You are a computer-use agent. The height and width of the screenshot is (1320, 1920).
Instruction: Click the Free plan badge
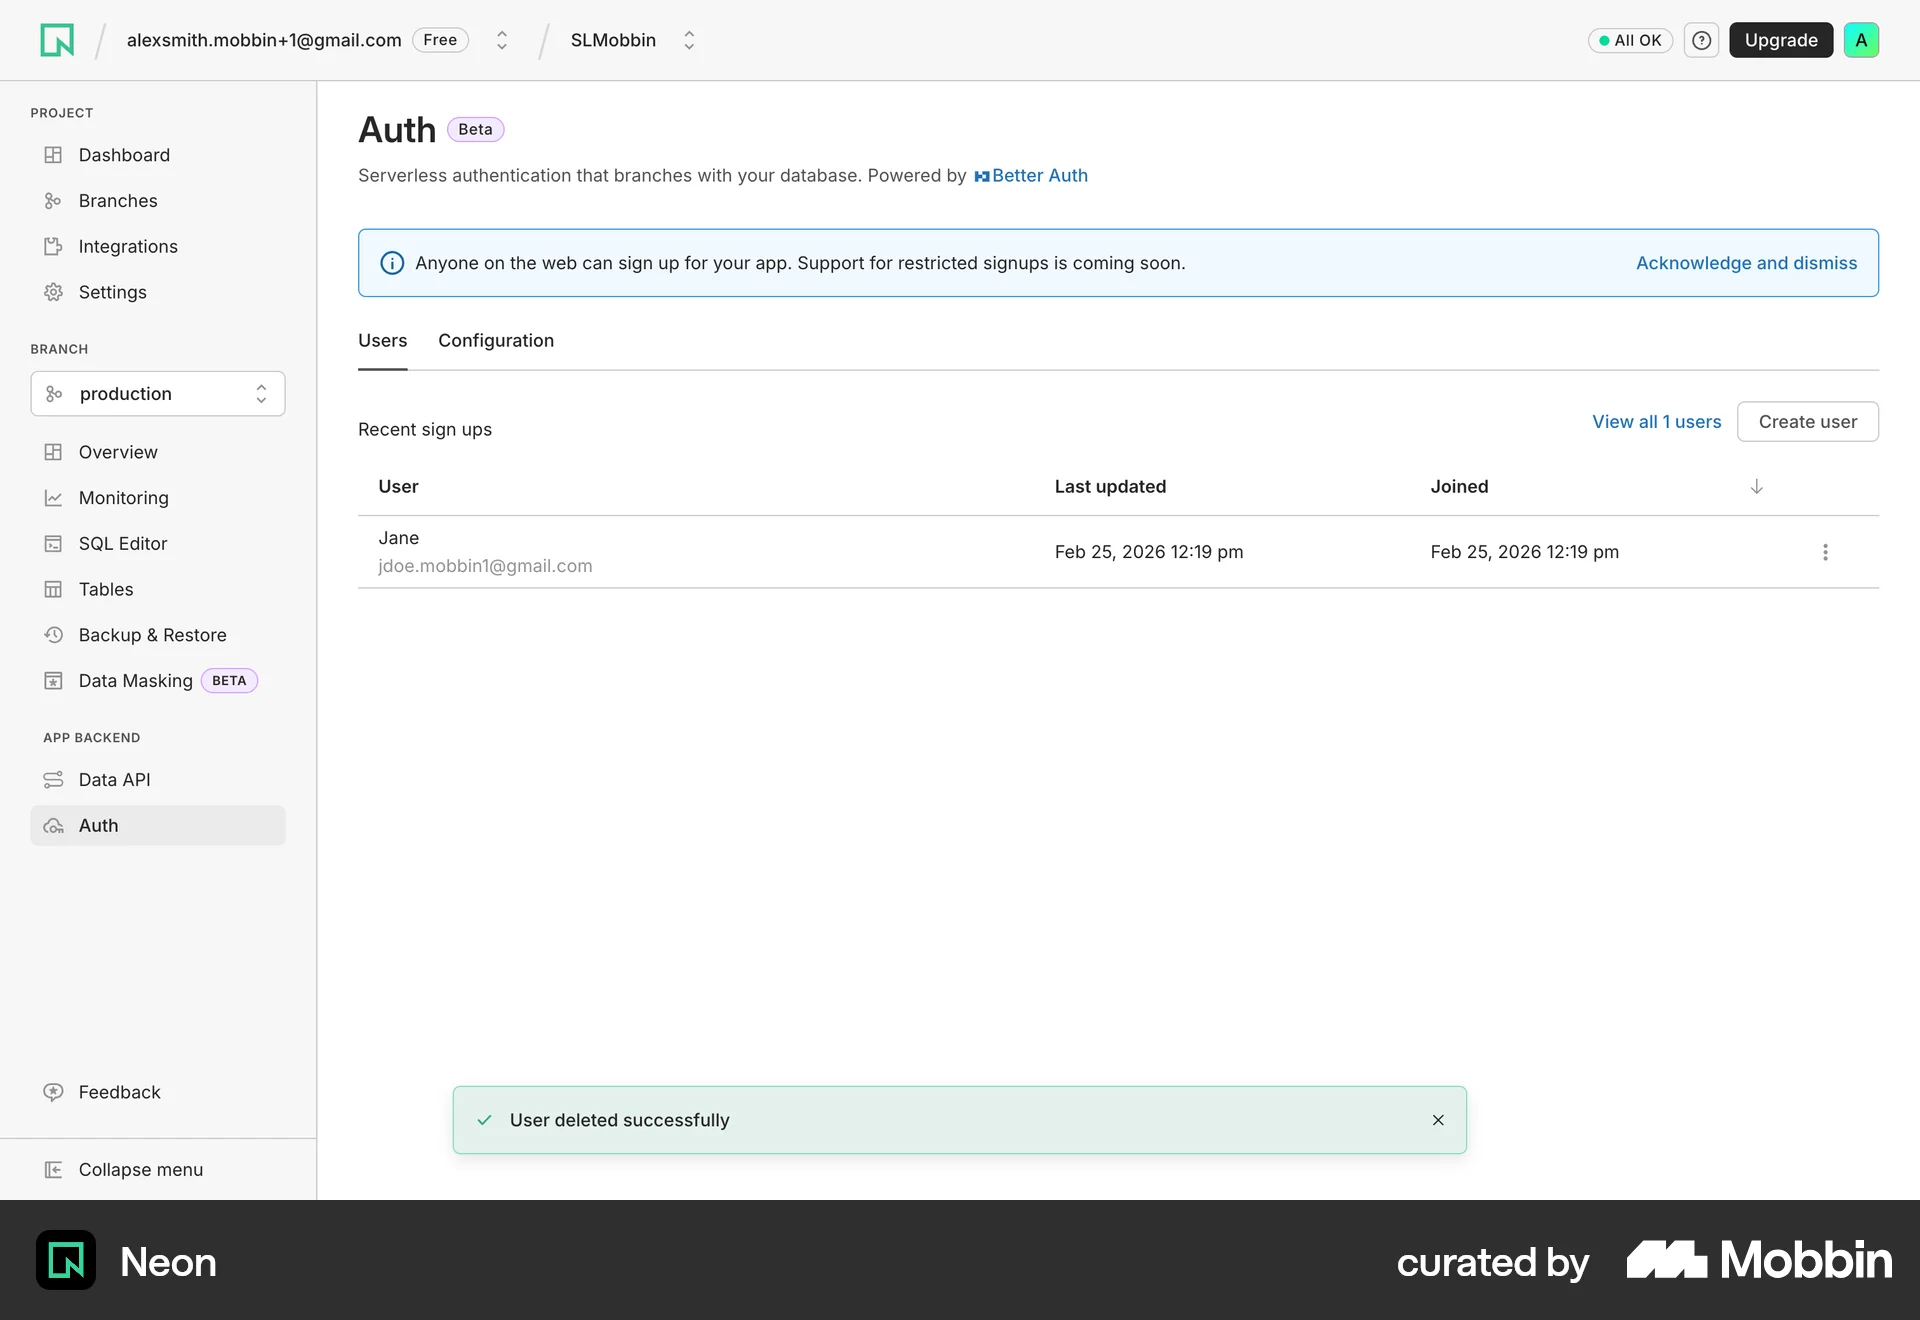coord(440,40)
